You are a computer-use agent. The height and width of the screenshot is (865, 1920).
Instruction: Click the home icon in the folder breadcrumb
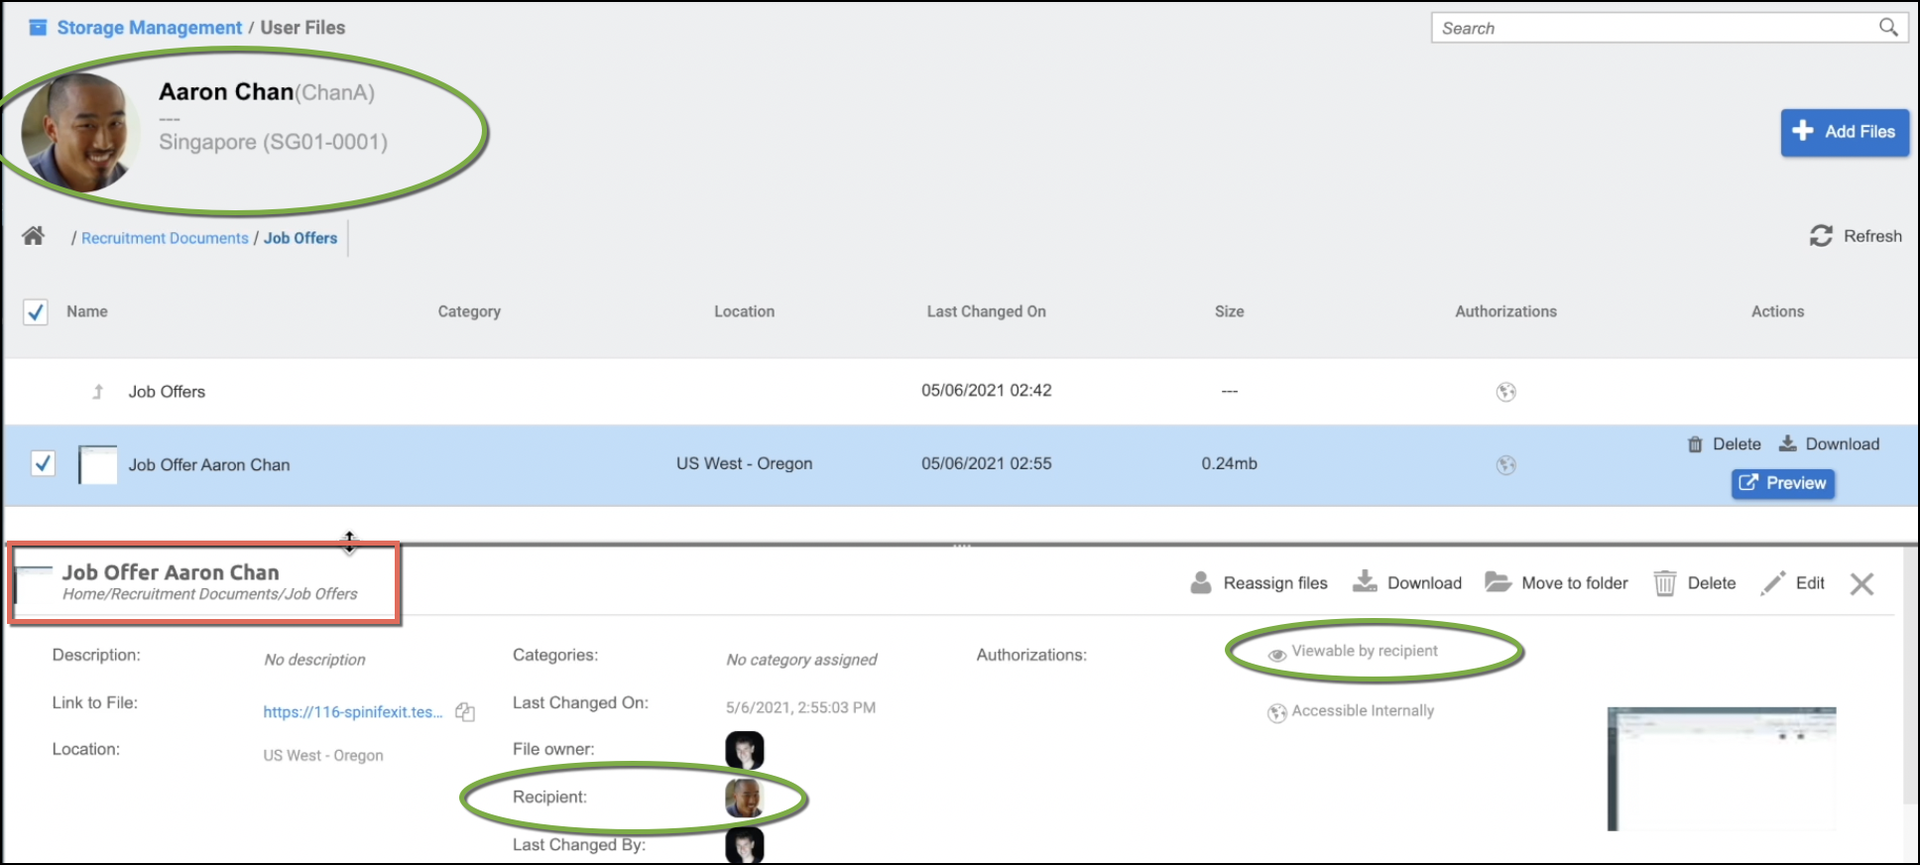(33, 236)
